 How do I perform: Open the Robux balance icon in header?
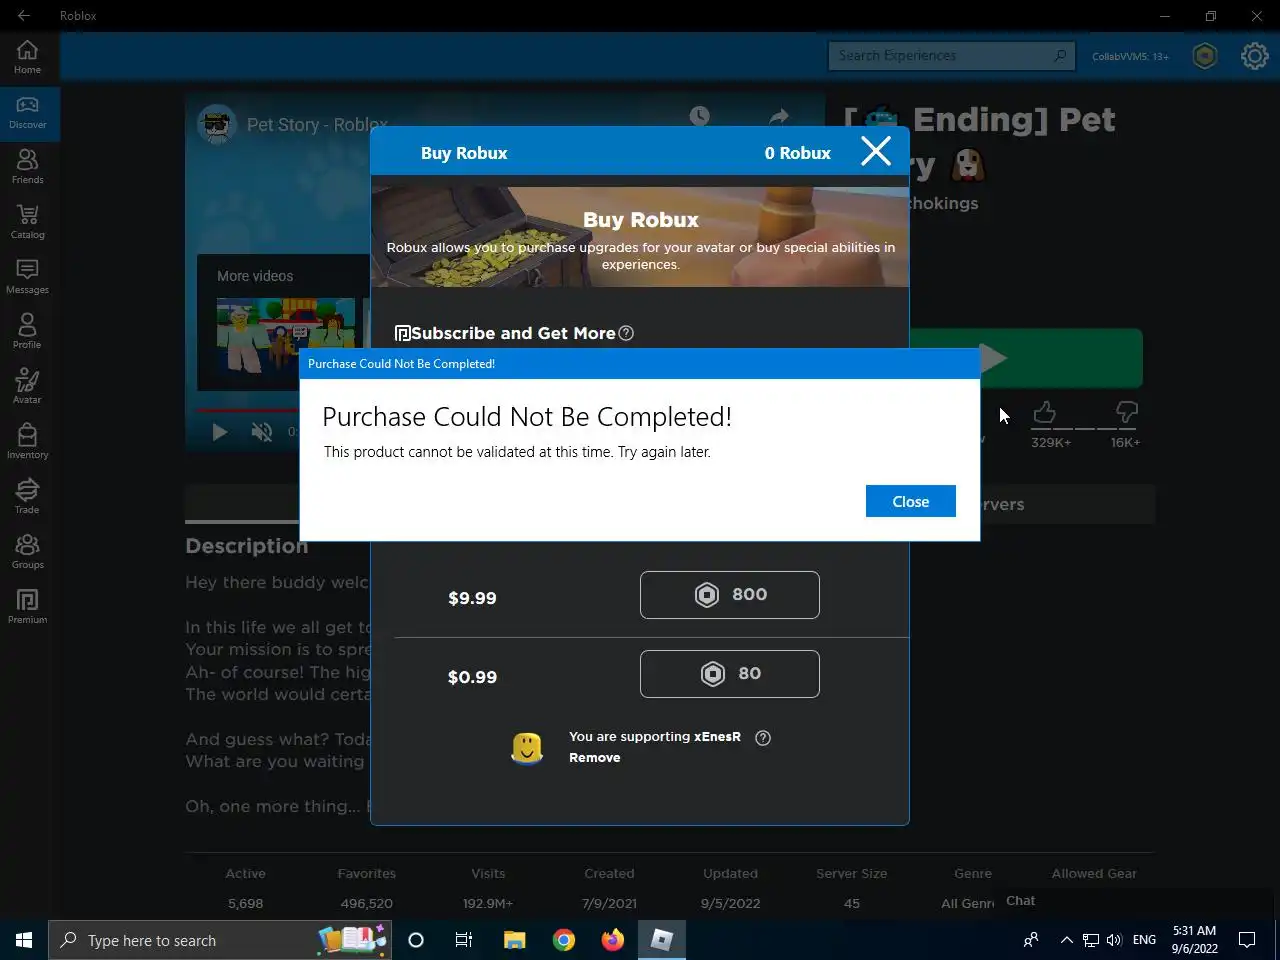tap(1205, 56)
